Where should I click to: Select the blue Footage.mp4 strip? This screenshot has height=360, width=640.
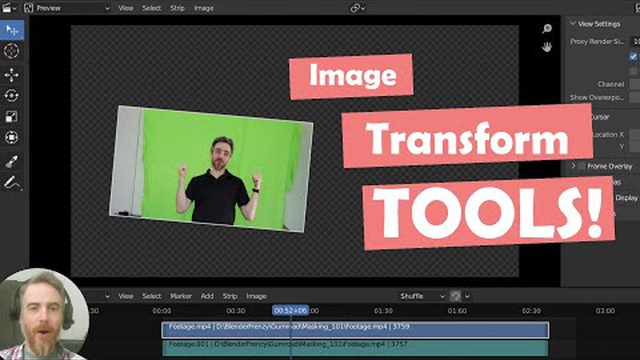[x=355, y=330]
